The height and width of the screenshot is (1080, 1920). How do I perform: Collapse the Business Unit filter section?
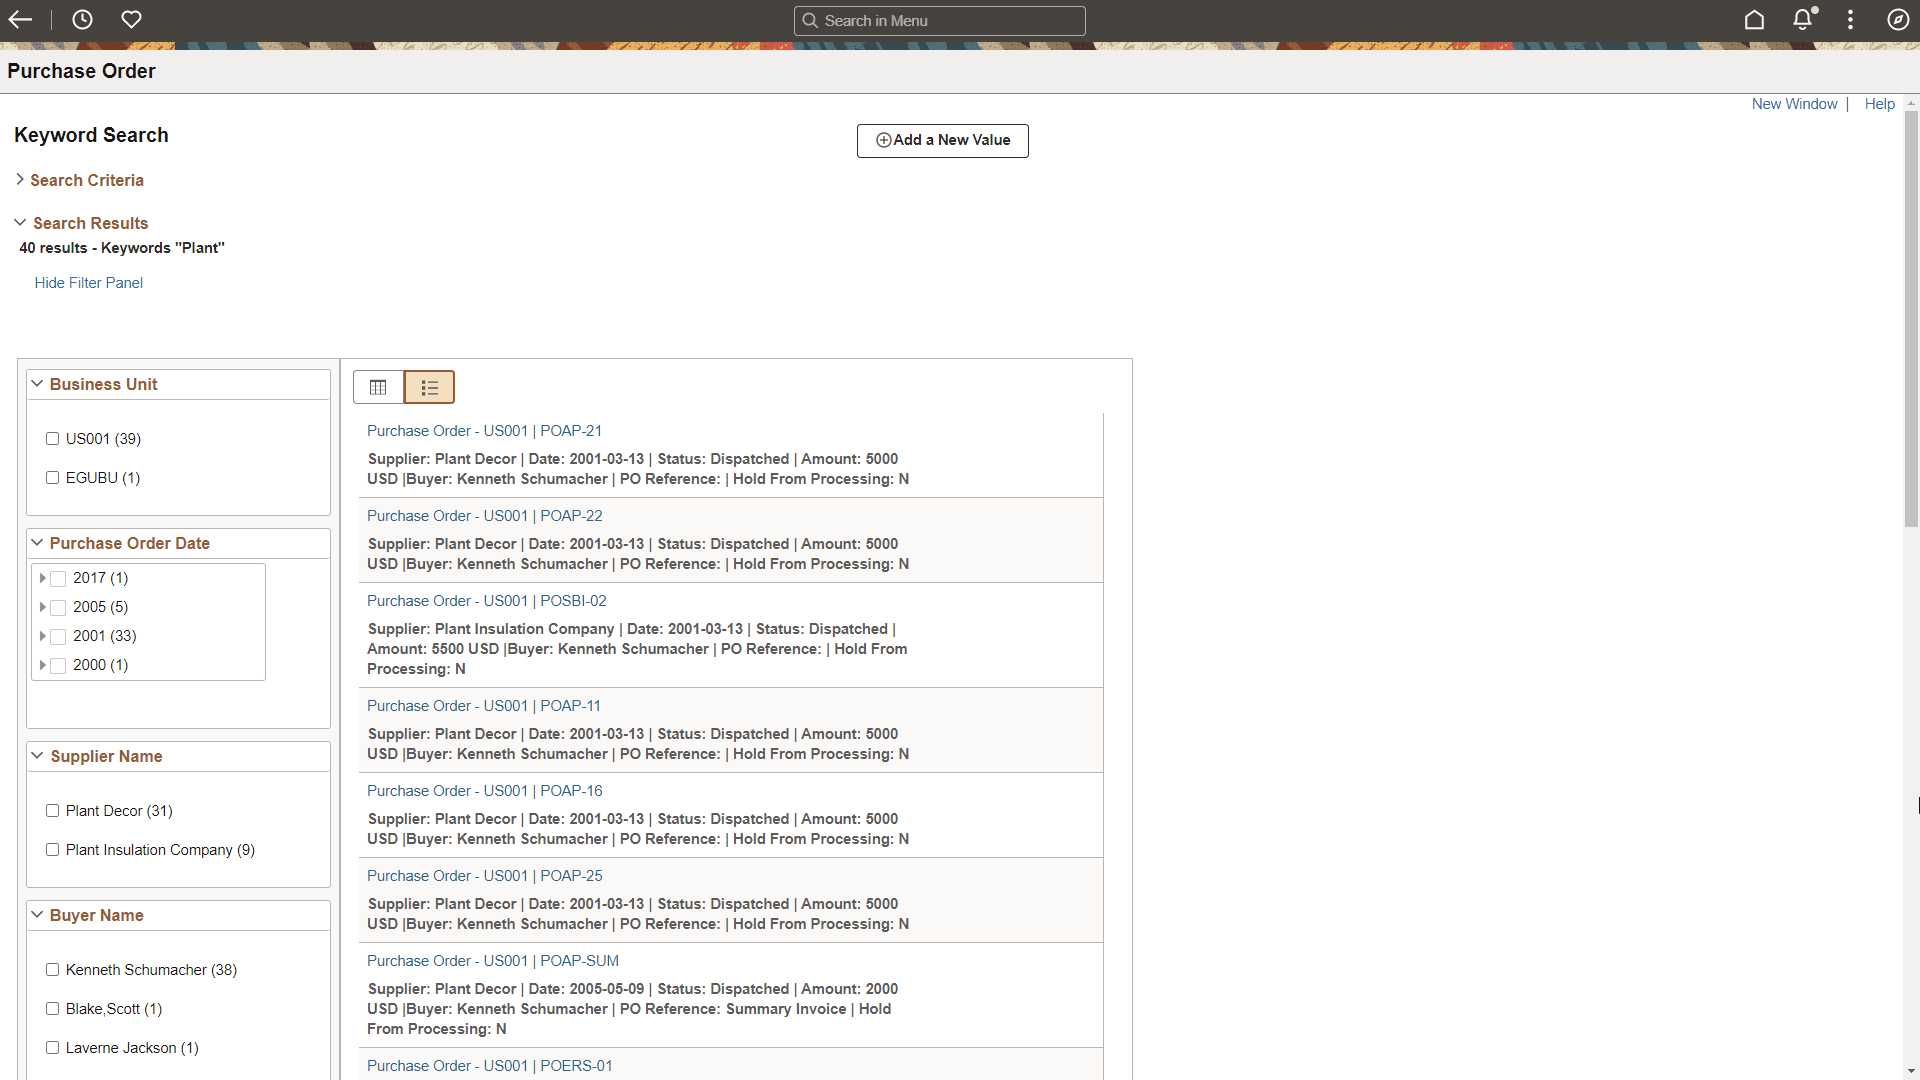click(37, 383)
